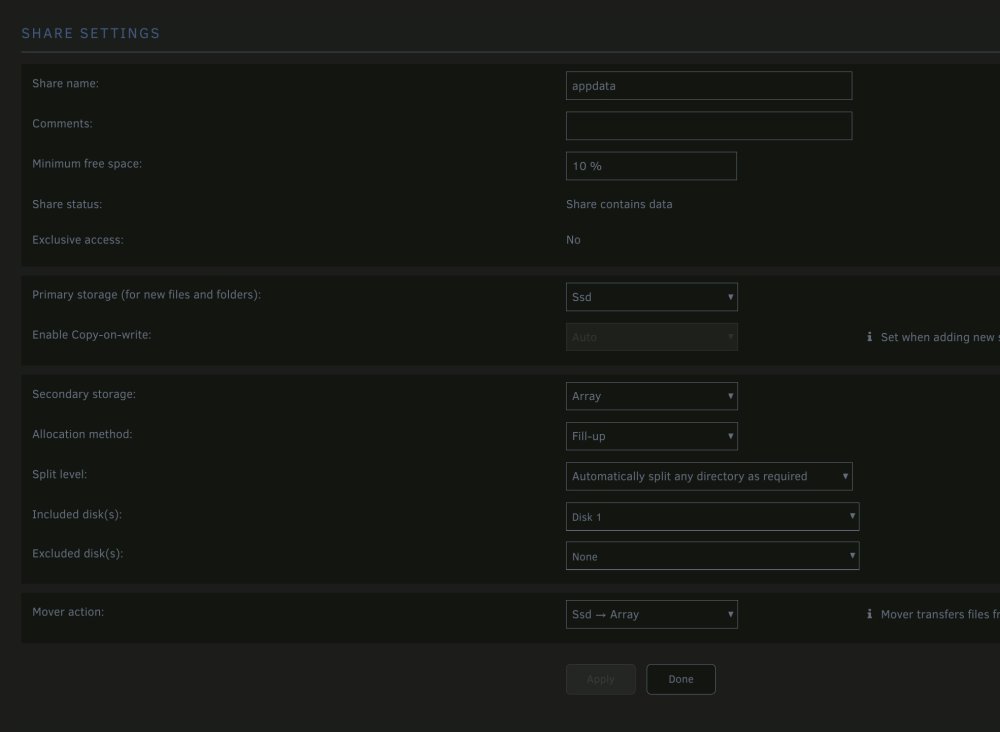
Task: Click the 'Minimum free space:' label
Action: click(87, 164)
